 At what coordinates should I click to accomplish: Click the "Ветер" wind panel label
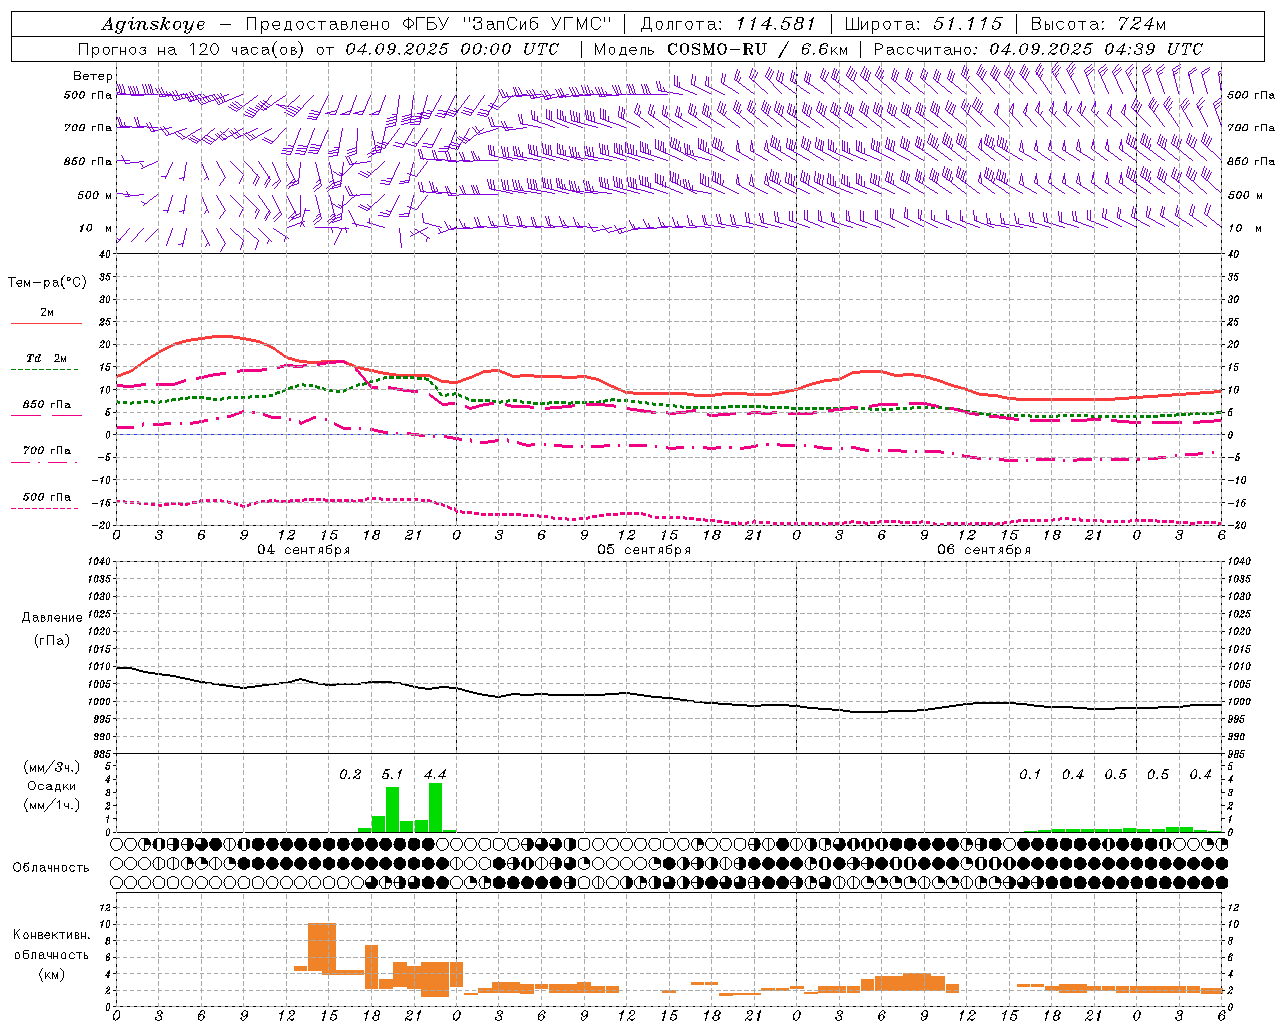(x=92, y=76)
